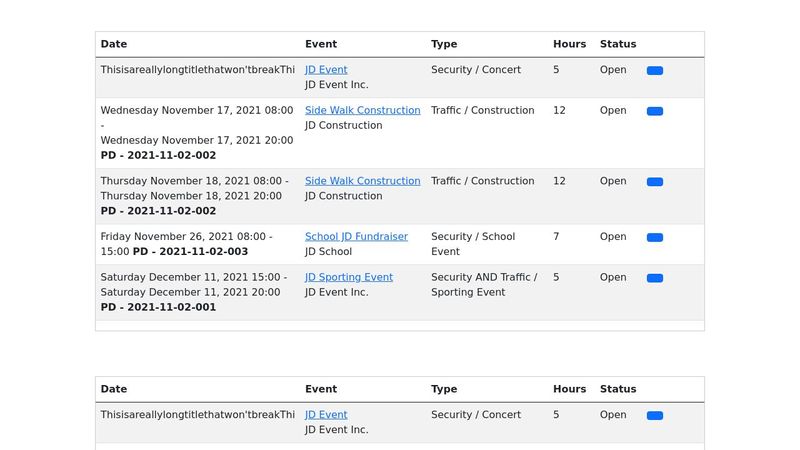Open Side Walk Construction link for November 18
The image size is (800, 450).
coord(363,181)
